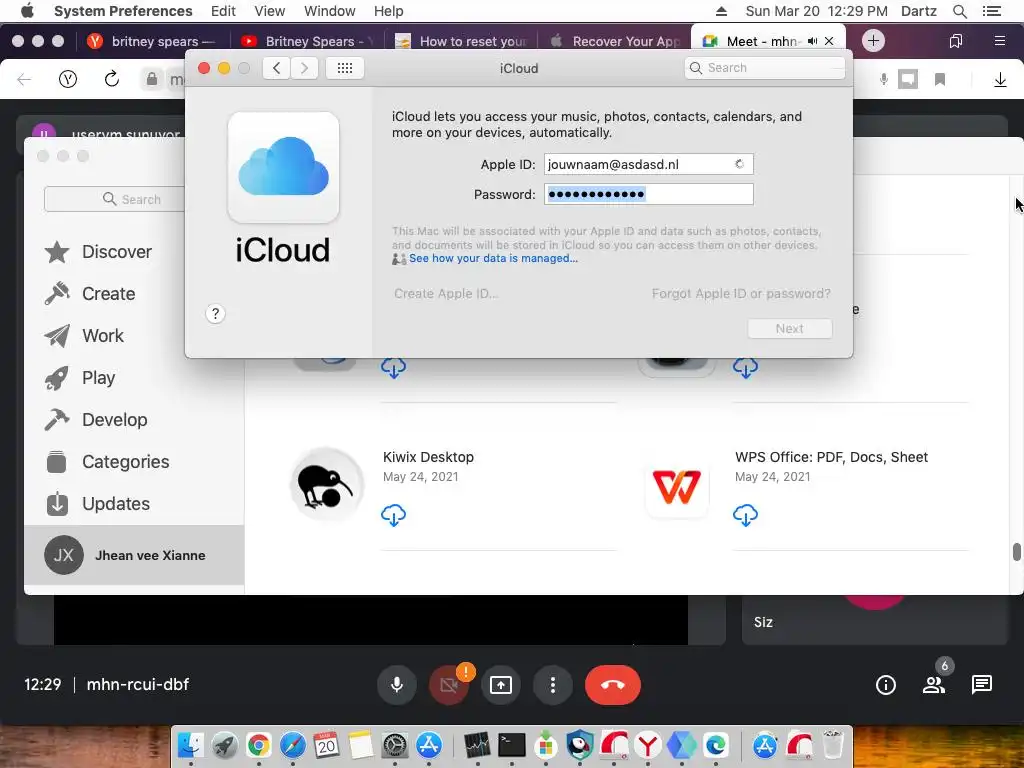Image resolution: width=1024 pixels, height=768 pixels.
Task: Show the participants list in Meet
Action: pos(934,685)
